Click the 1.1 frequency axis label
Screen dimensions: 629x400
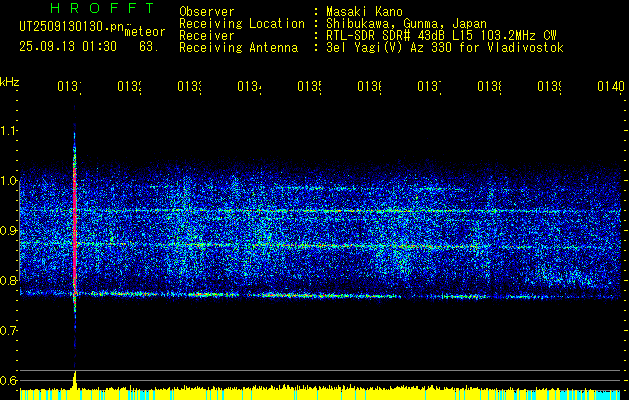8,130
